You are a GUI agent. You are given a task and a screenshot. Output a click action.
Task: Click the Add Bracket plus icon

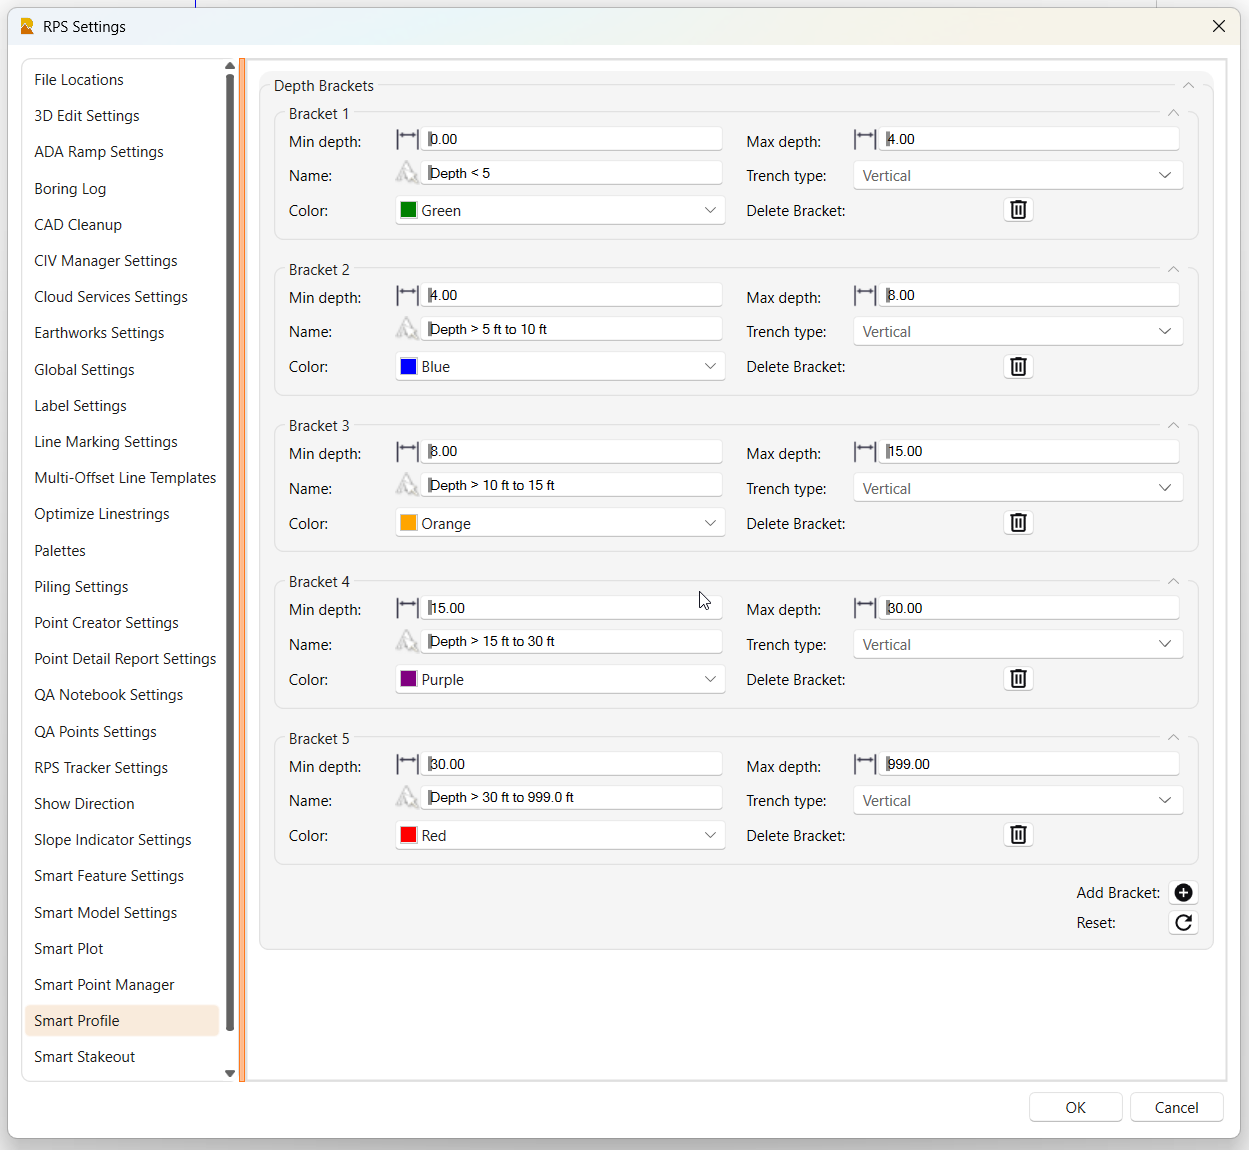coord(1183,893)
